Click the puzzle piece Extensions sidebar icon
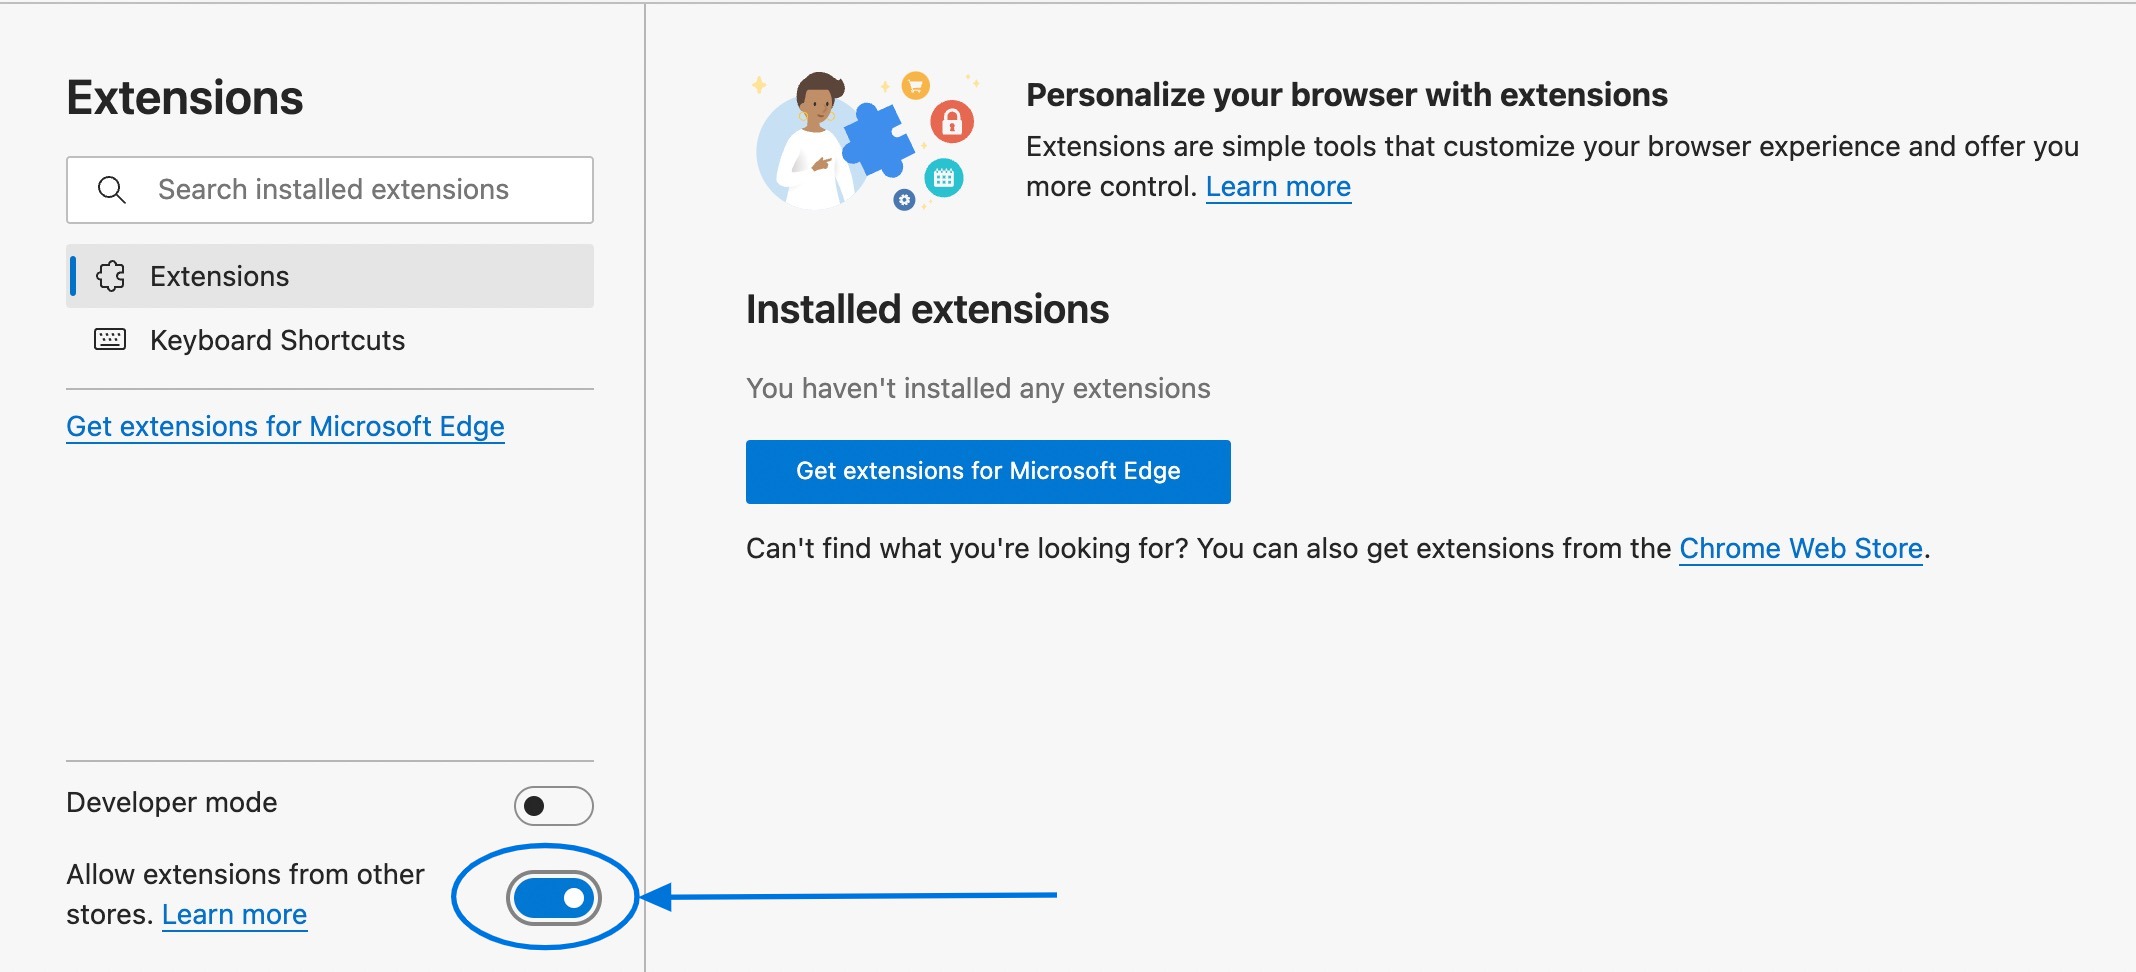2136x972 pixels. (x=113, y=276)
